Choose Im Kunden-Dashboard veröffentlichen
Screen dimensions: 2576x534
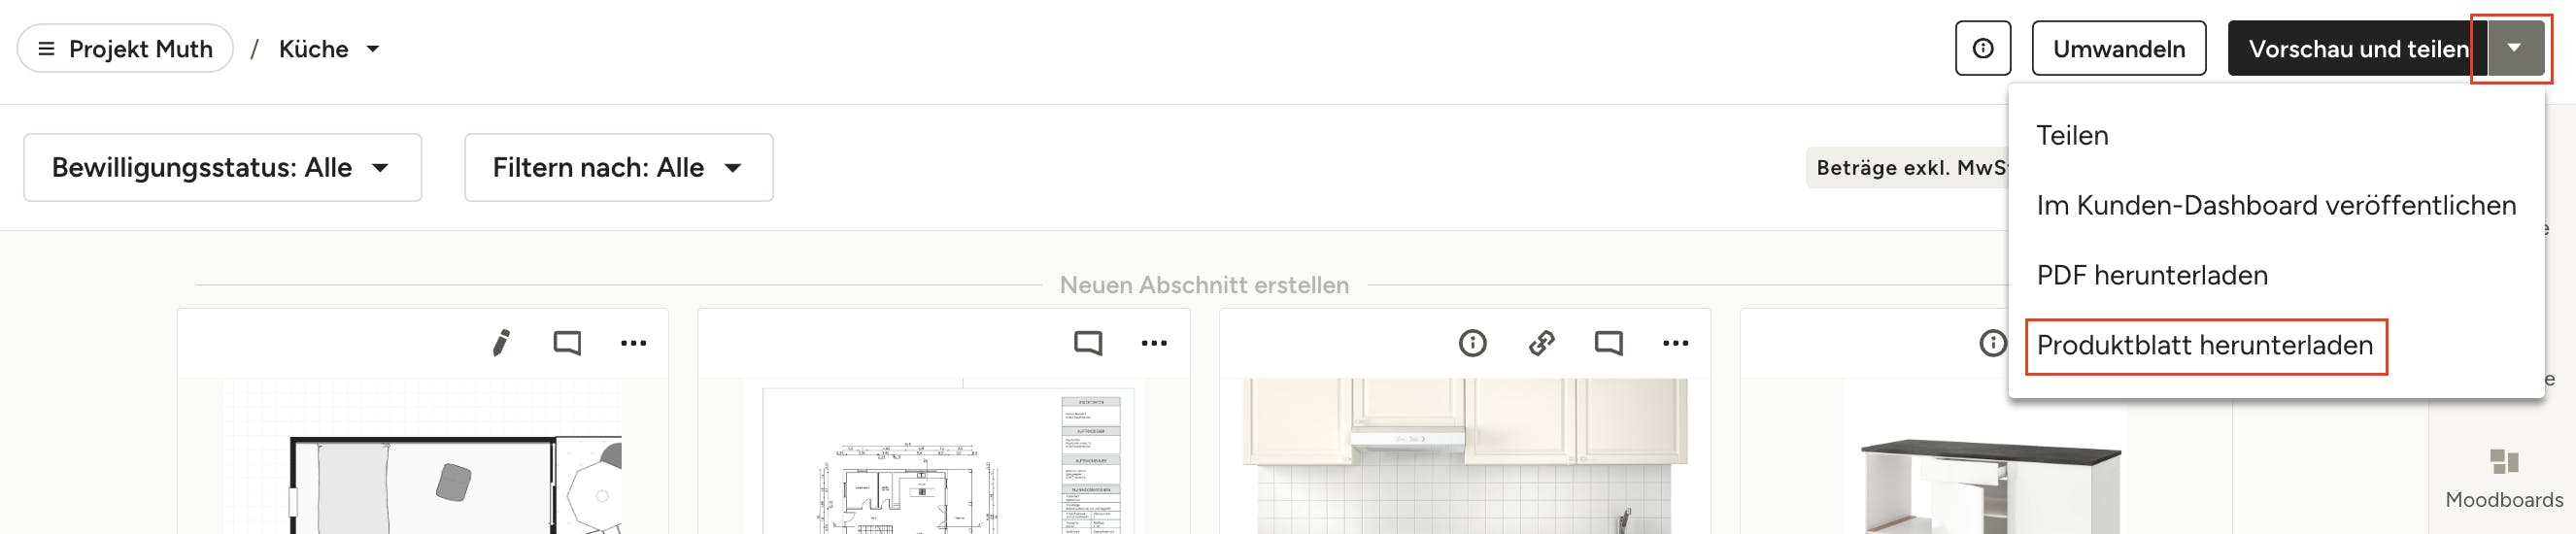click(x=2275, y=205)
